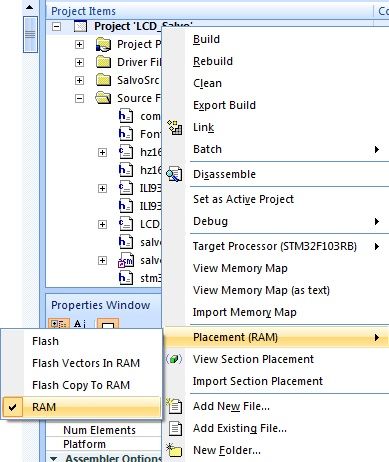
Task: Click the Add New File page icon
Action: [x=174, y=406]
